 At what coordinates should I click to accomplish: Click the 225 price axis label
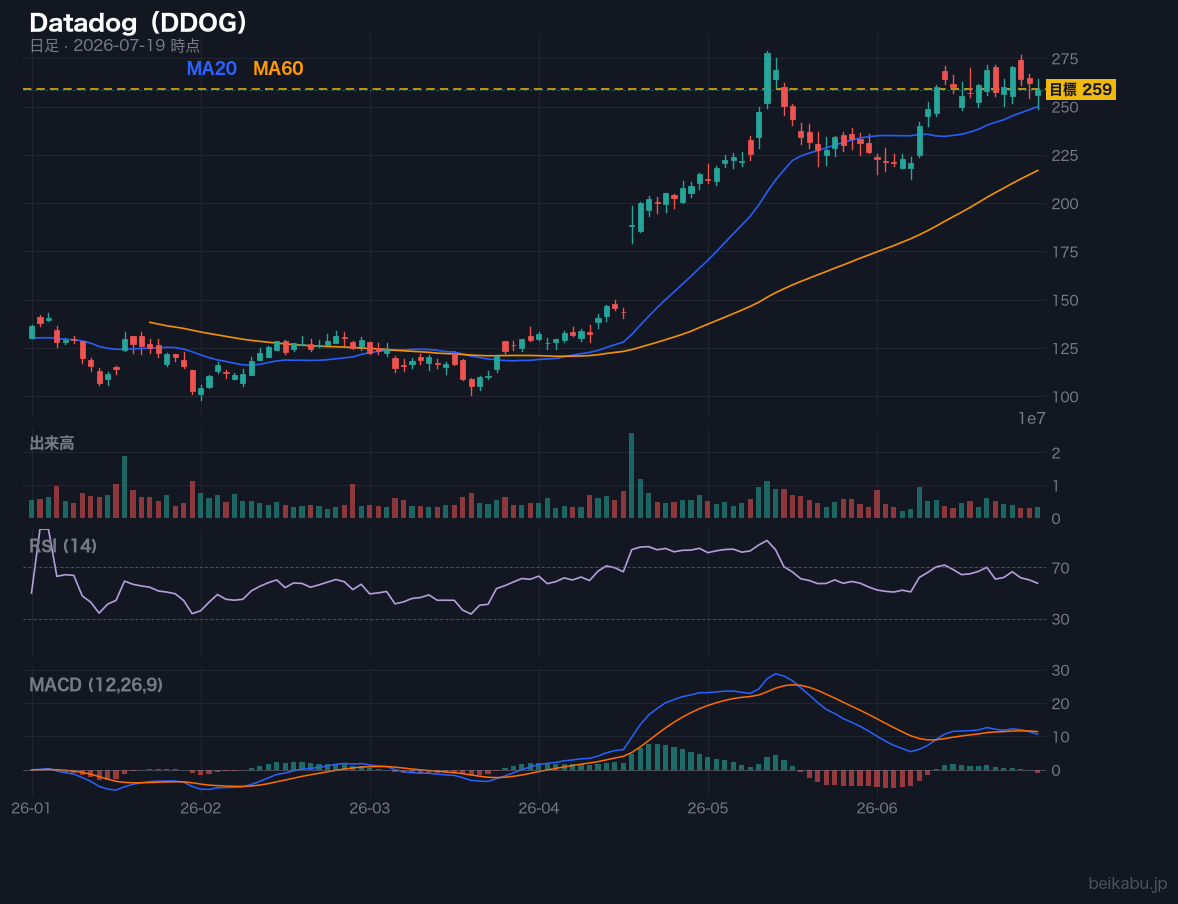coord(1065,156)
